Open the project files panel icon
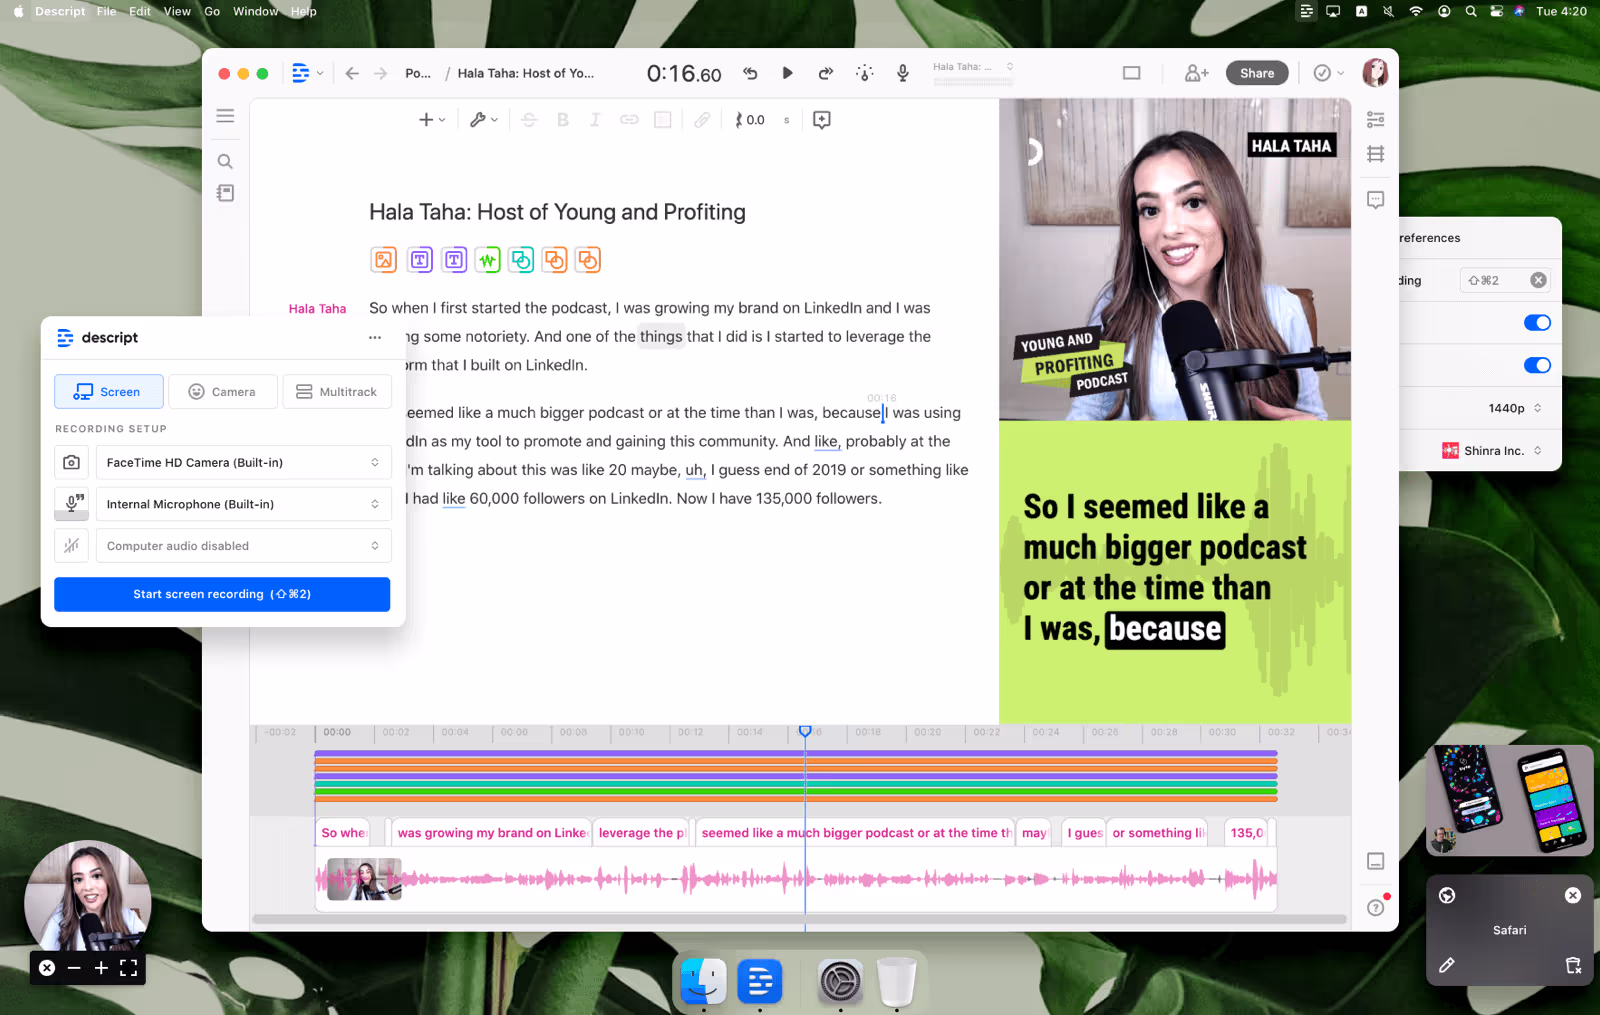This screenshot has height=1015, width=1600. pyautogui.click(x=225, y=193)
